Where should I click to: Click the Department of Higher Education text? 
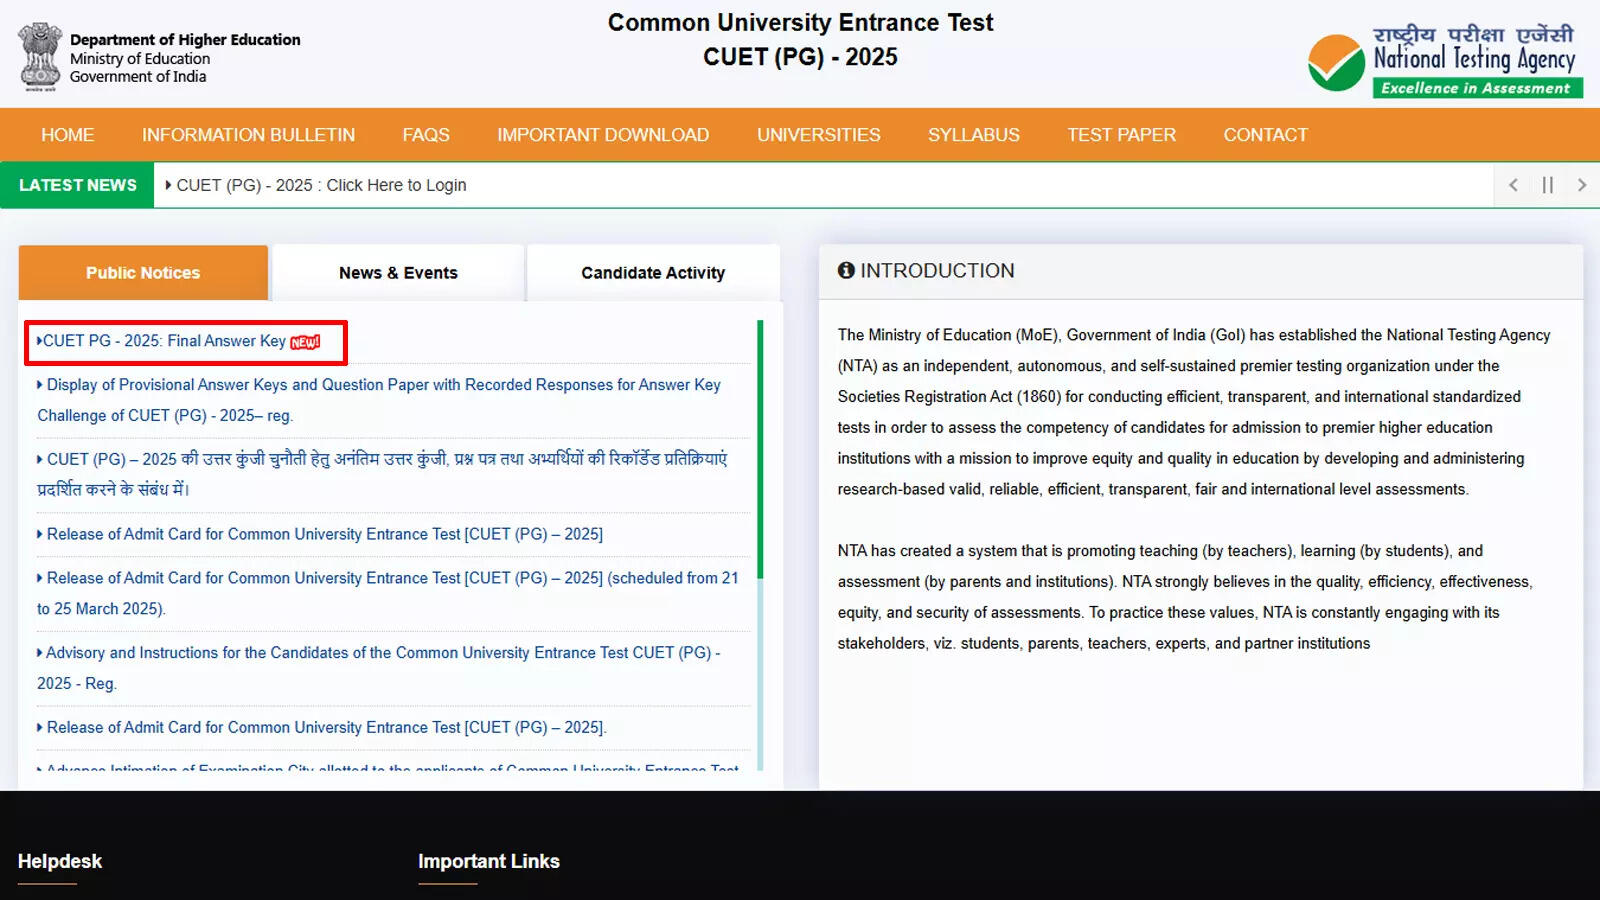coord(185,40)
